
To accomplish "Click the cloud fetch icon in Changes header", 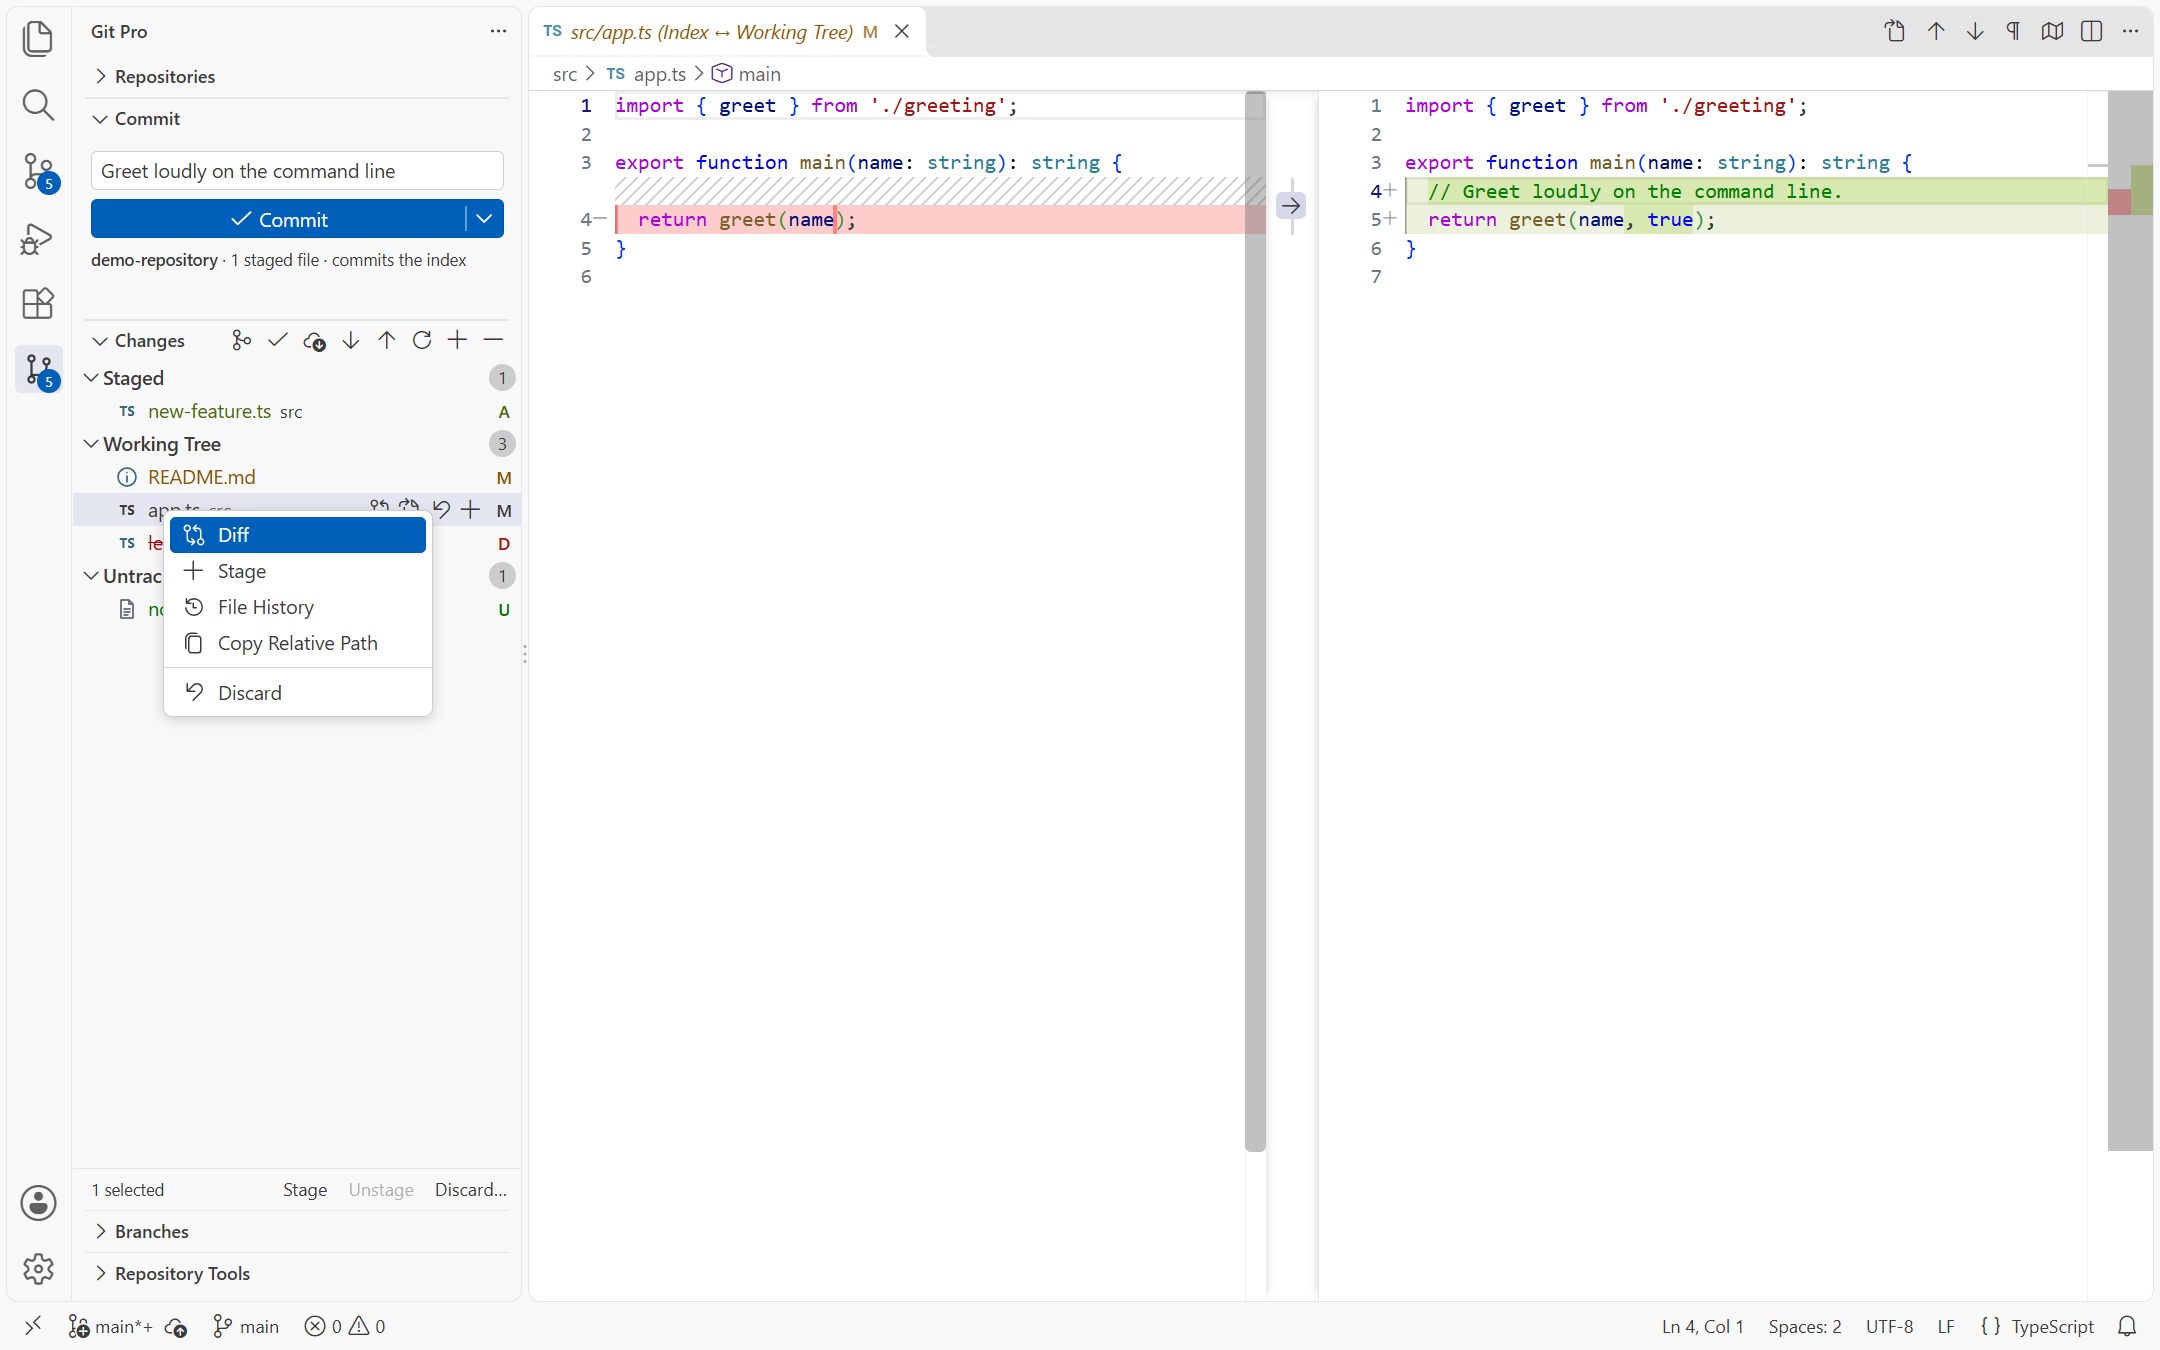I will pos(314,340).
